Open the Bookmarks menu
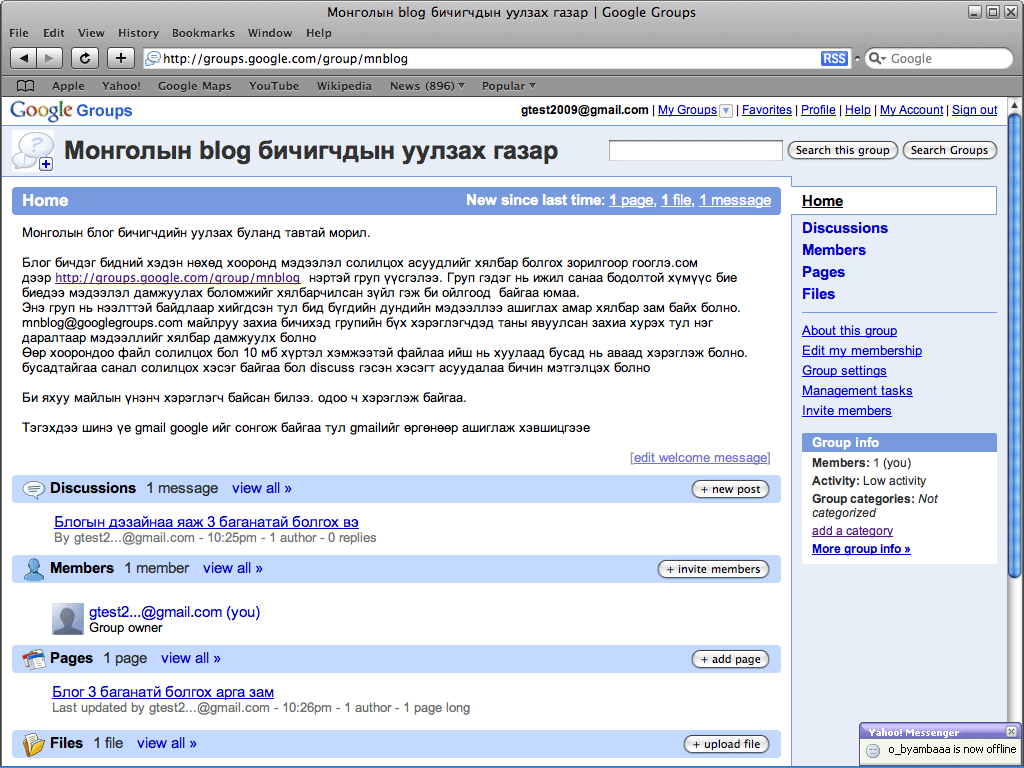Viewport: 1024px width, 768px height. (203, 33)
